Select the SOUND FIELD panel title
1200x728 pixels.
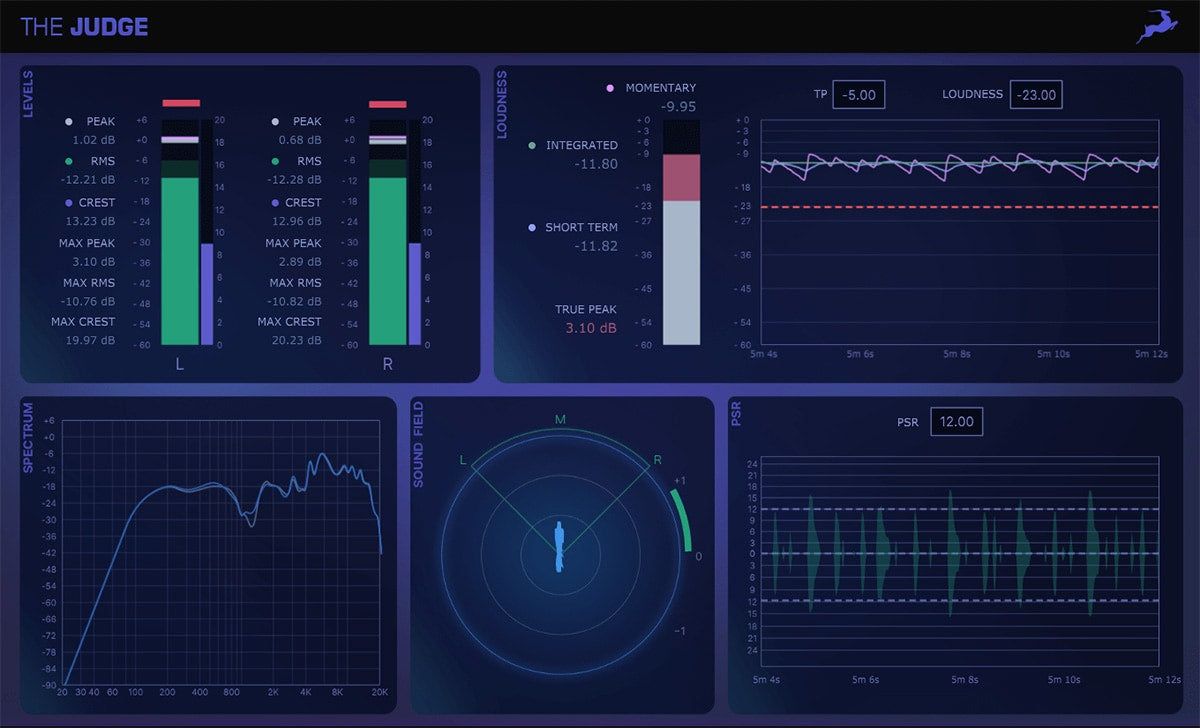(418, 444)
